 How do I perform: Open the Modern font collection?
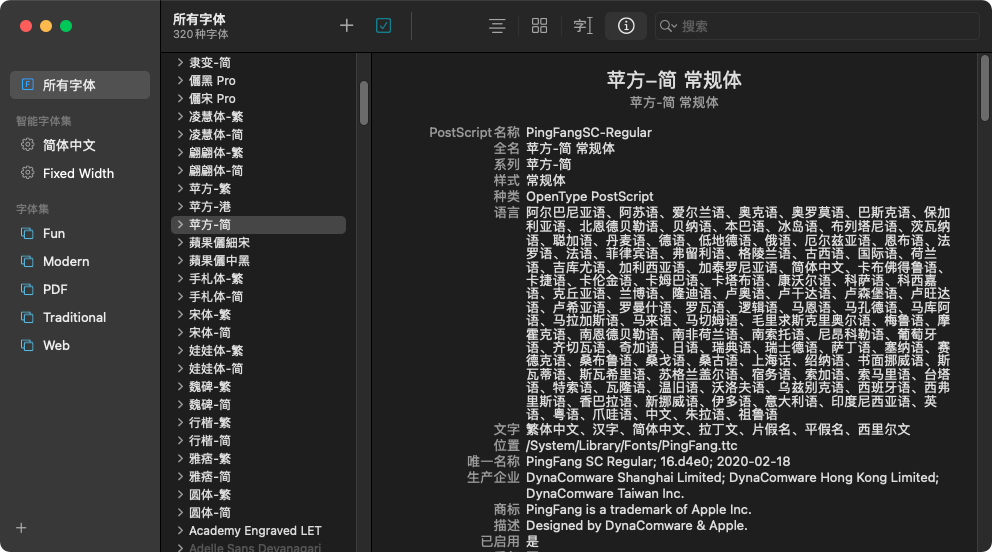point(66,261)
